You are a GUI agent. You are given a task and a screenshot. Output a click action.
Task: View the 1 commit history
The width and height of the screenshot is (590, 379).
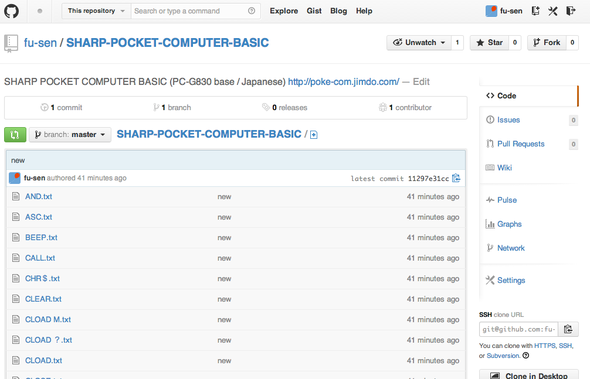click(x=61, y=107)
